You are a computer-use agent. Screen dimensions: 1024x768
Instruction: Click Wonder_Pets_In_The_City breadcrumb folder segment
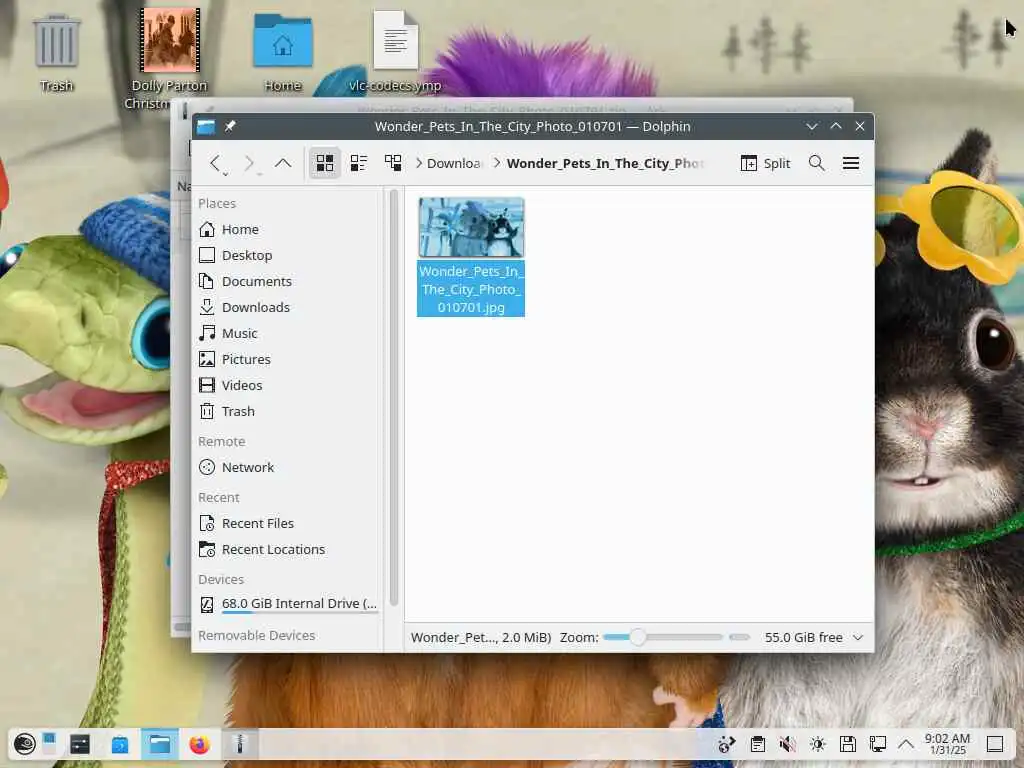(x=605, y=163)
